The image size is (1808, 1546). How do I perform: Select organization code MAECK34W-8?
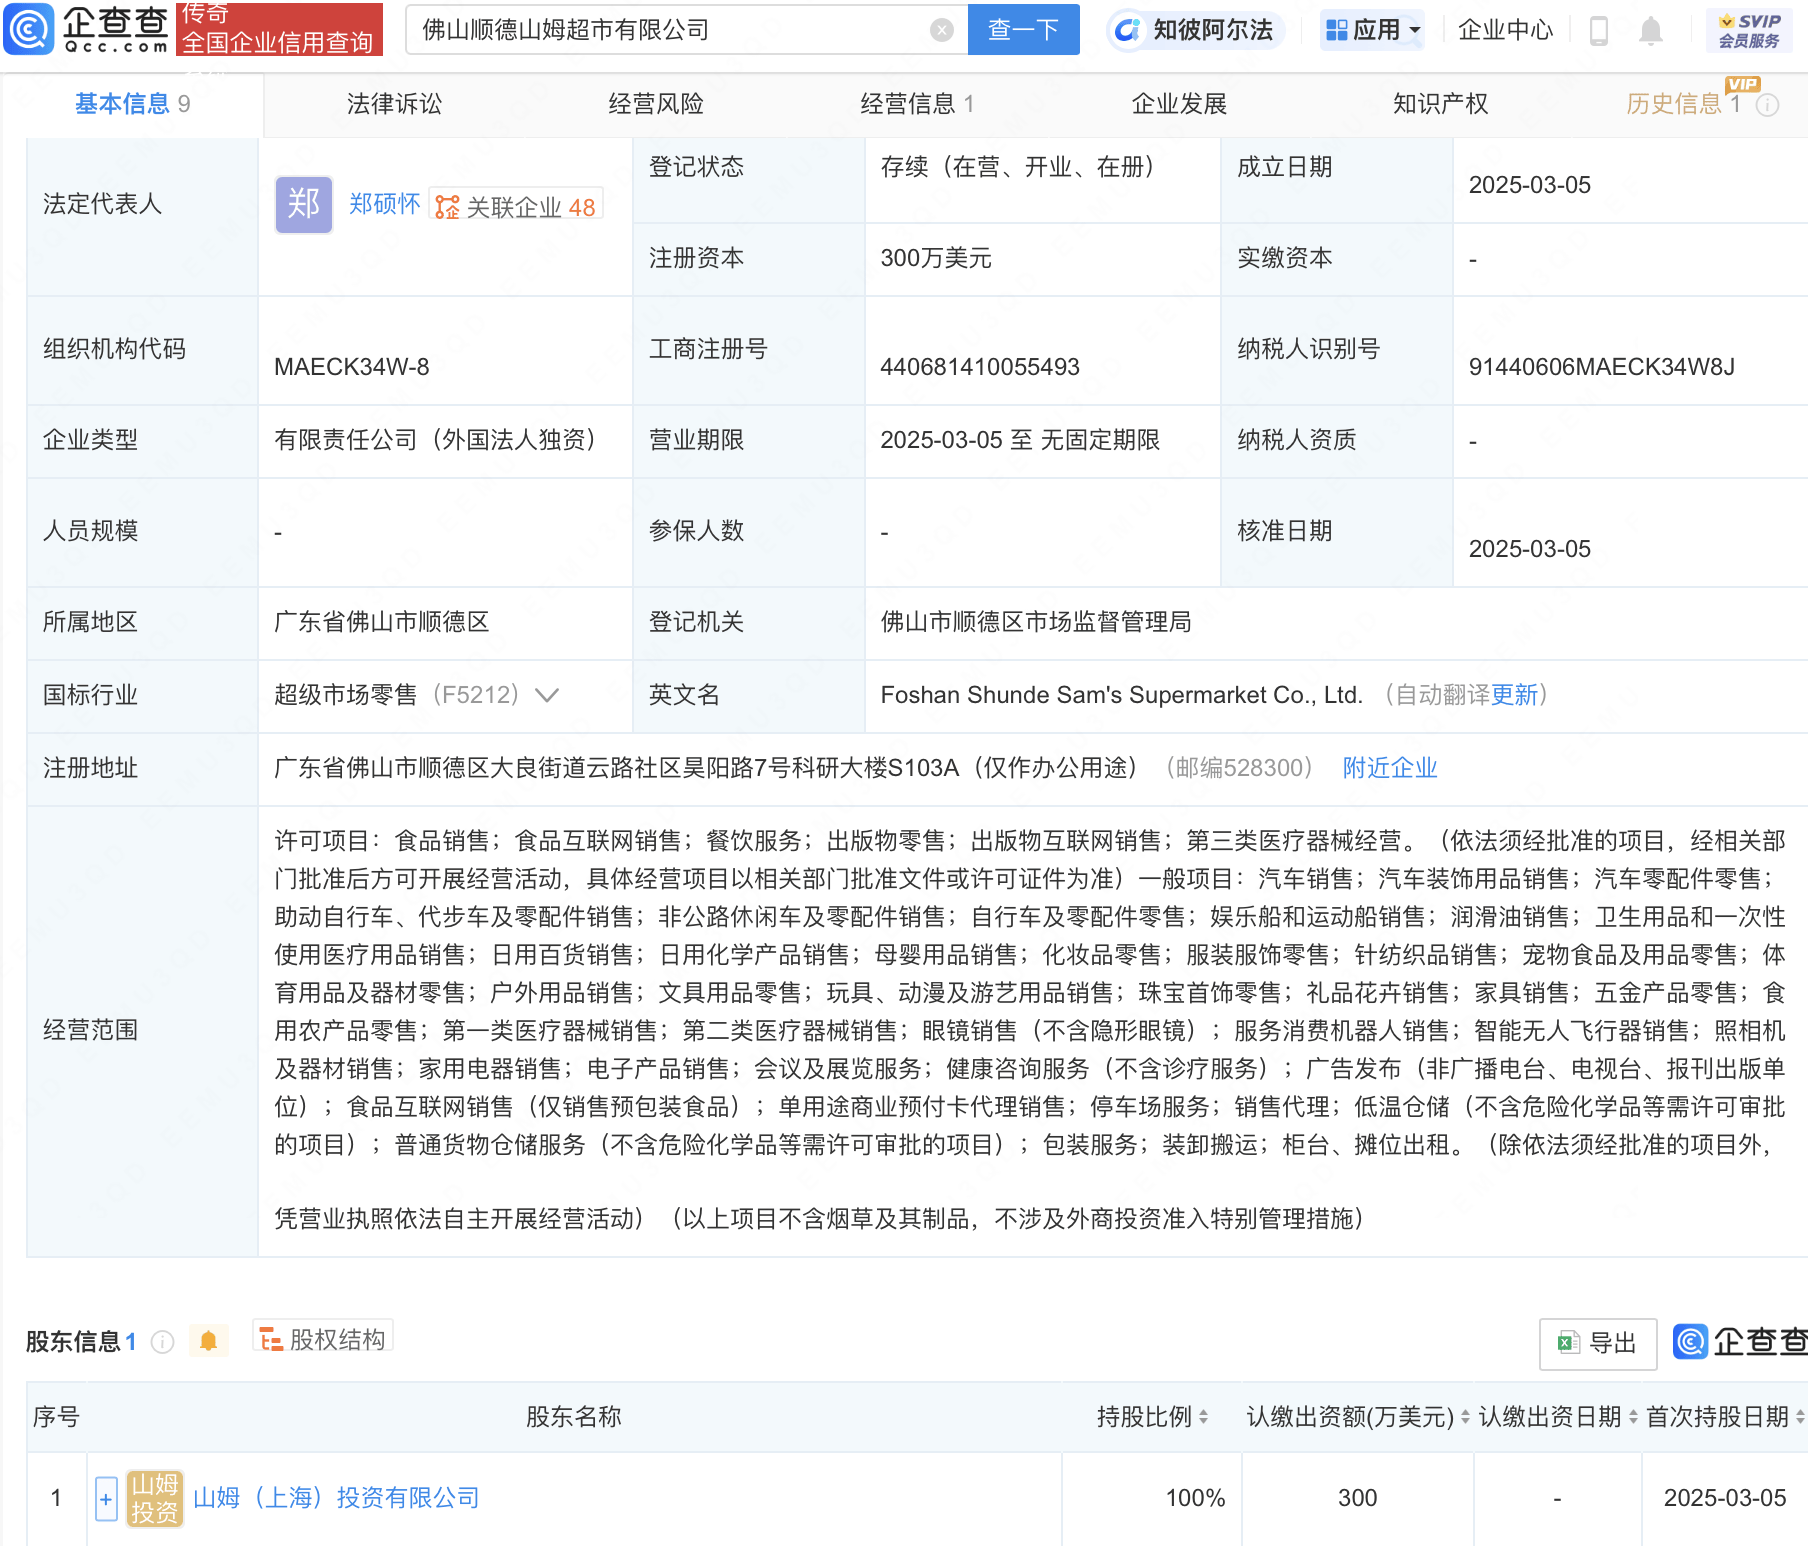[x=352, y=367]
